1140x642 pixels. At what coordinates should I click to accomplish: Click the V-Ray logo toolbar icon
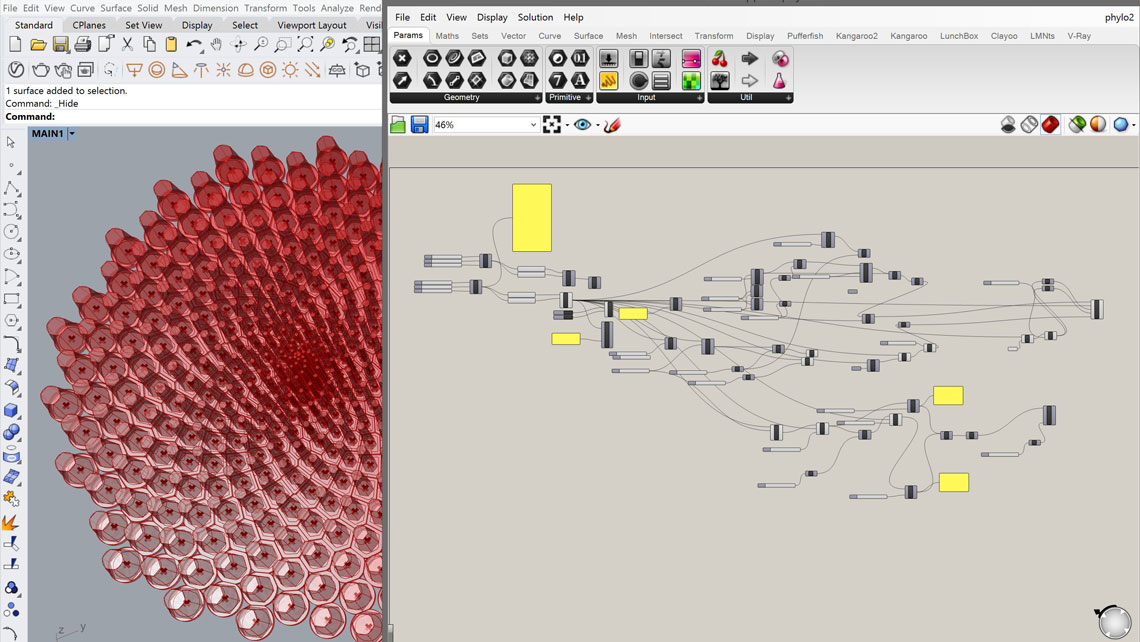pos(15,70)
